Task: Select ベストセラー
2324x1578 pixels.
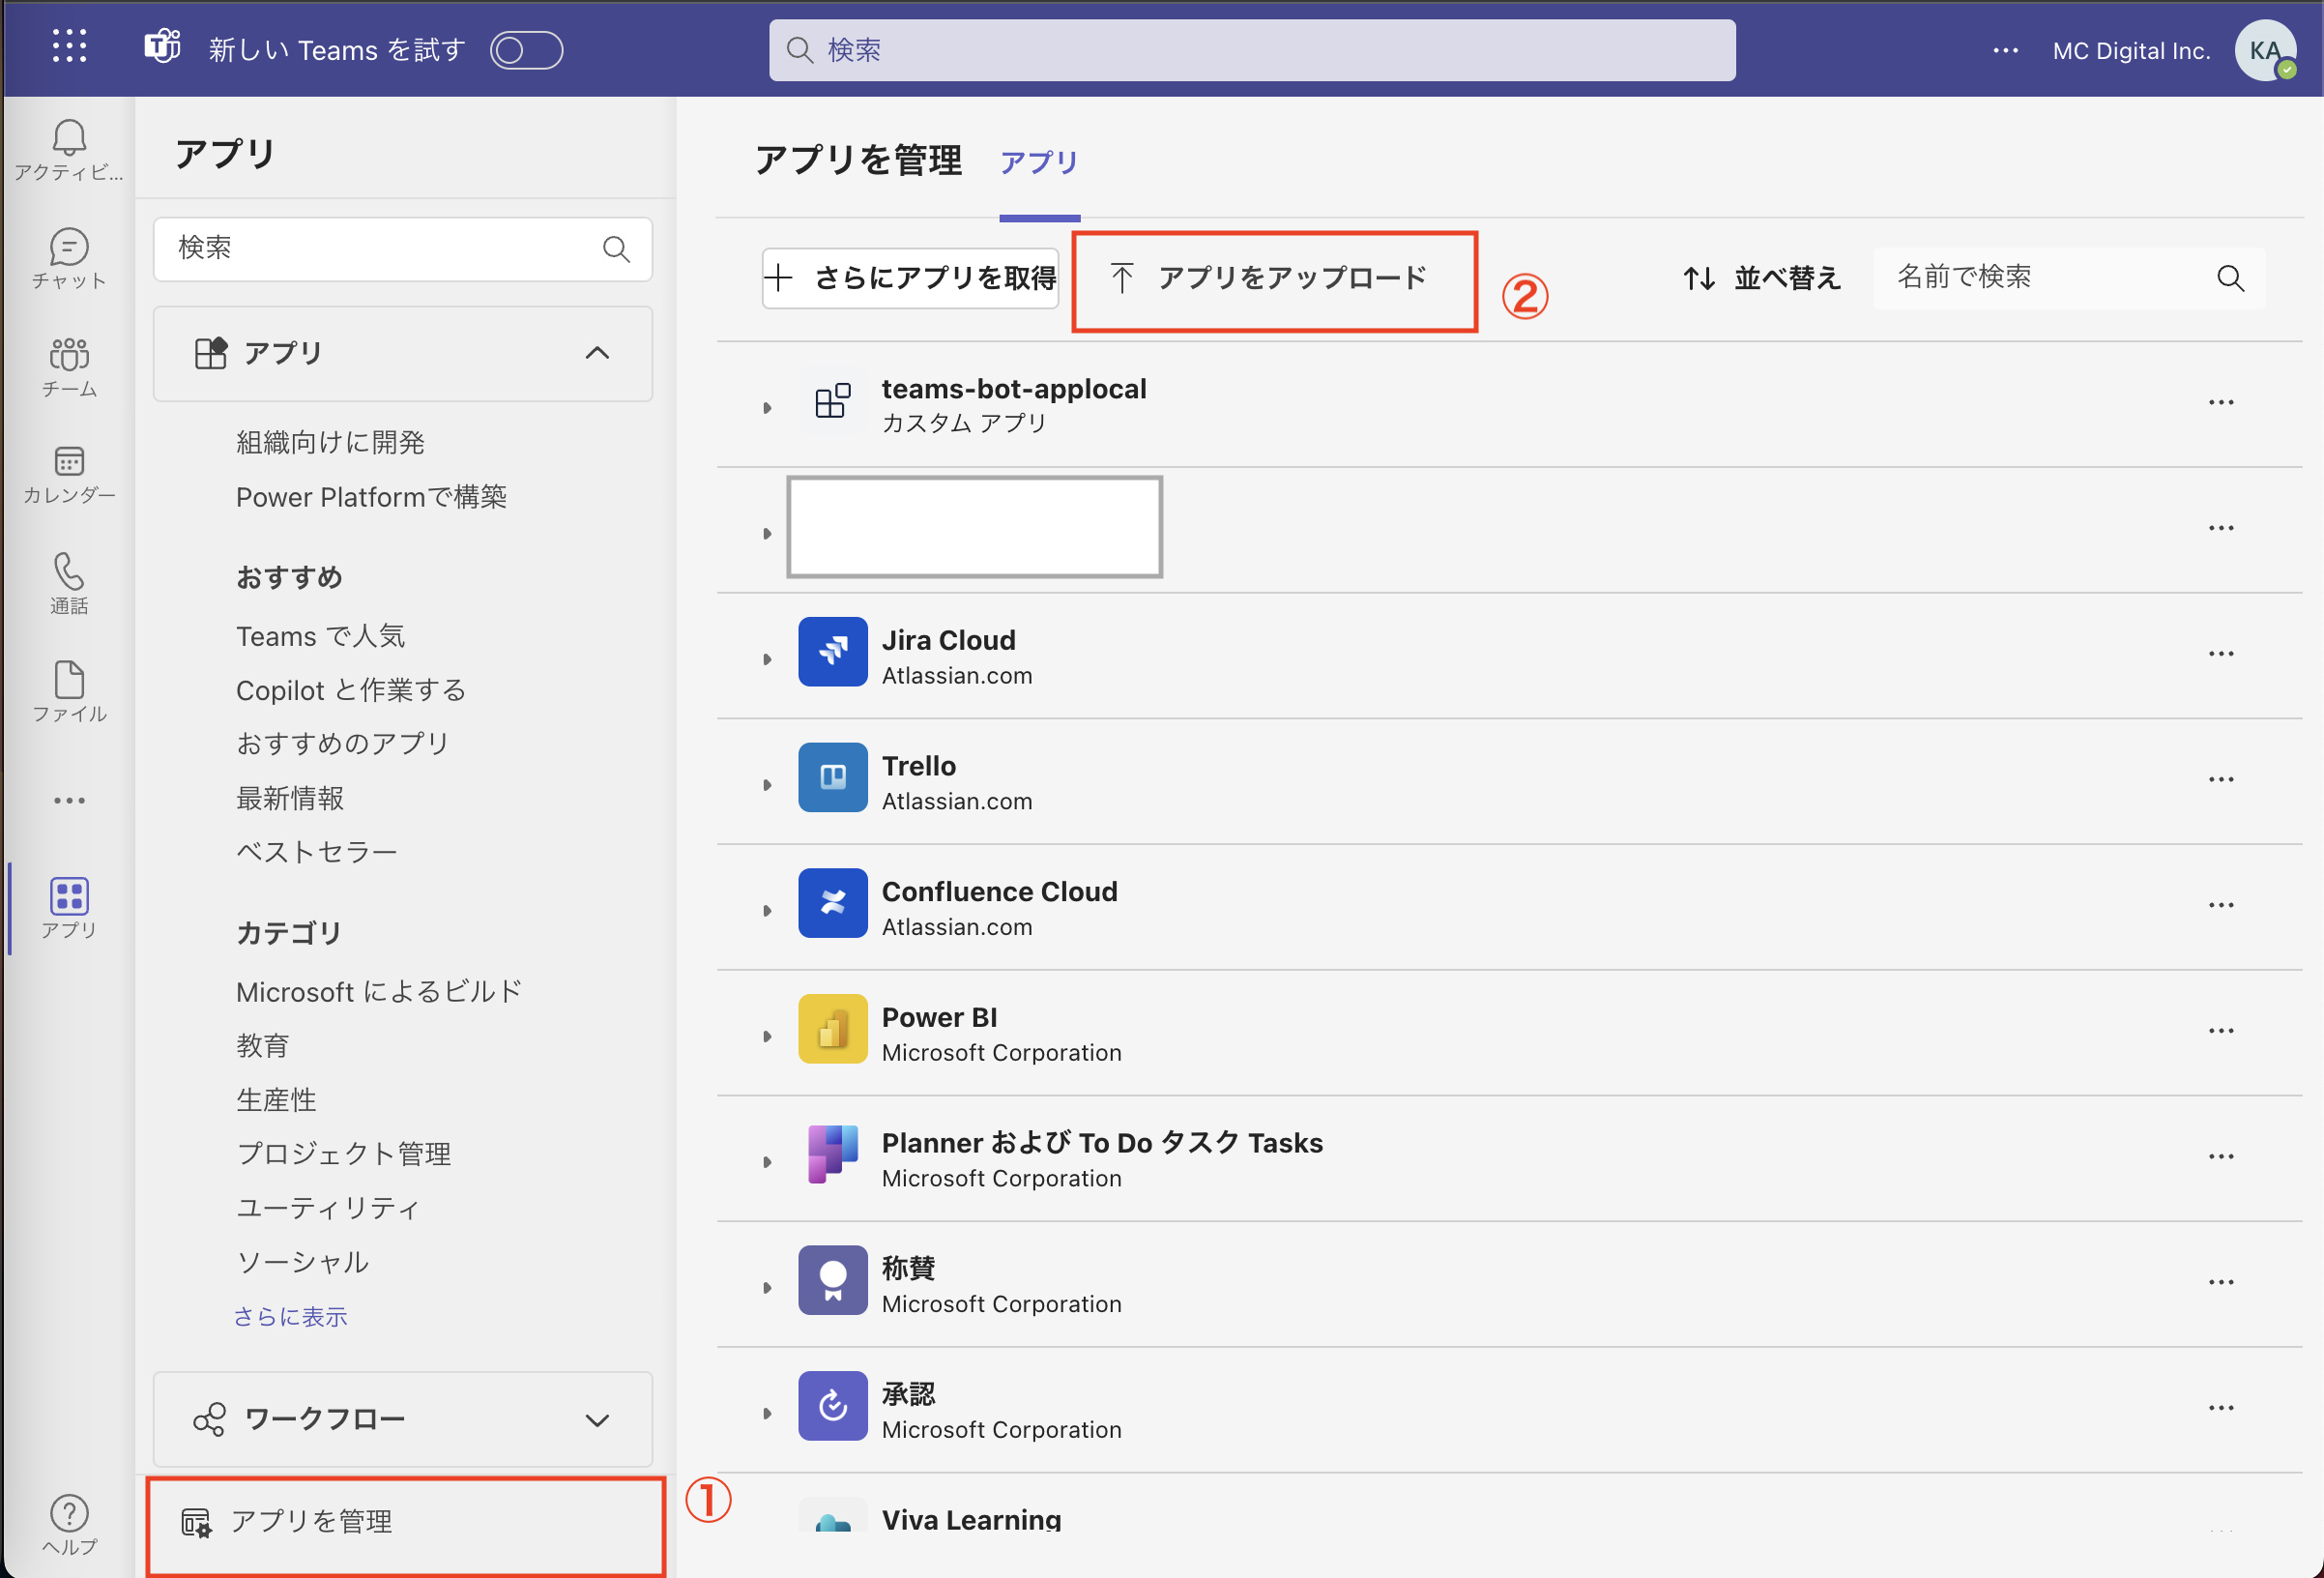Action: pos(316,852)
